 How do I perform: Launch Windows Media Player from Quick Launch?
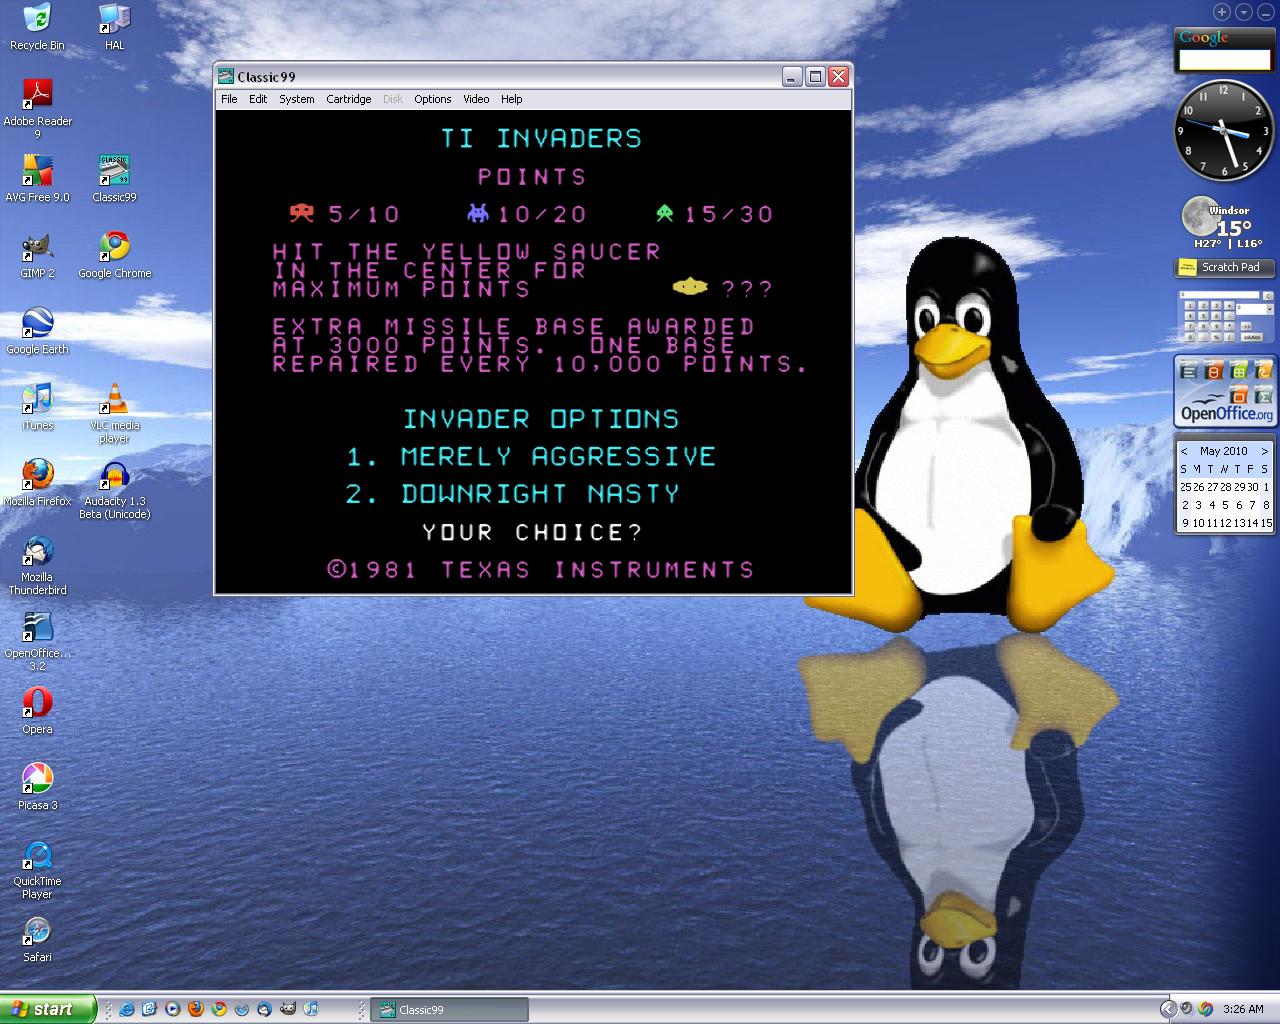click(173, 1009)
